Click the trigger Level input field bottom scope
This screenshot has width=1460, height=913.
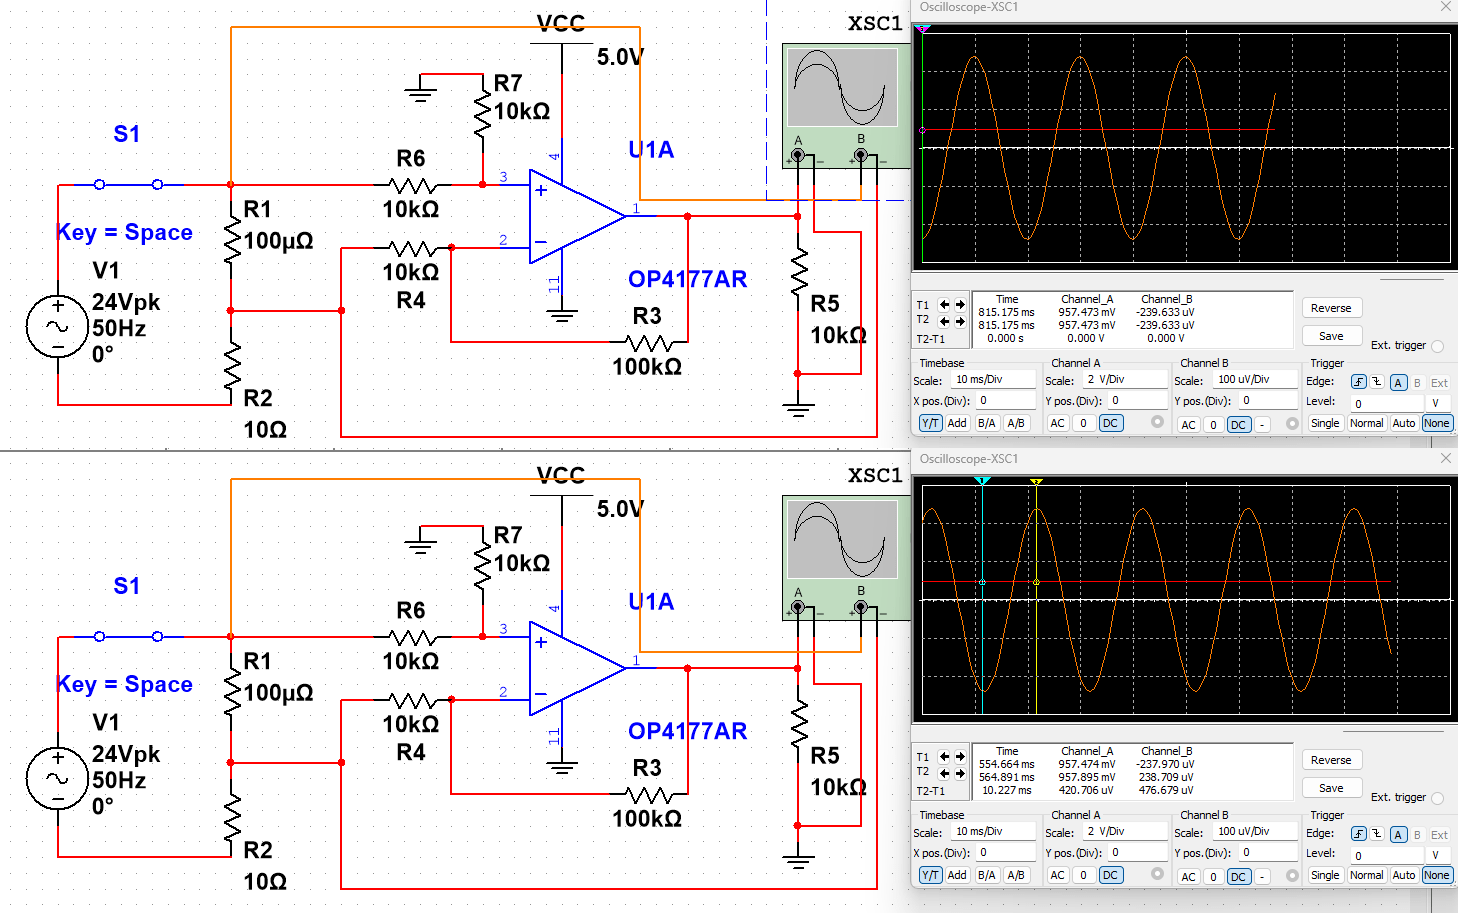coord(1387,855)
